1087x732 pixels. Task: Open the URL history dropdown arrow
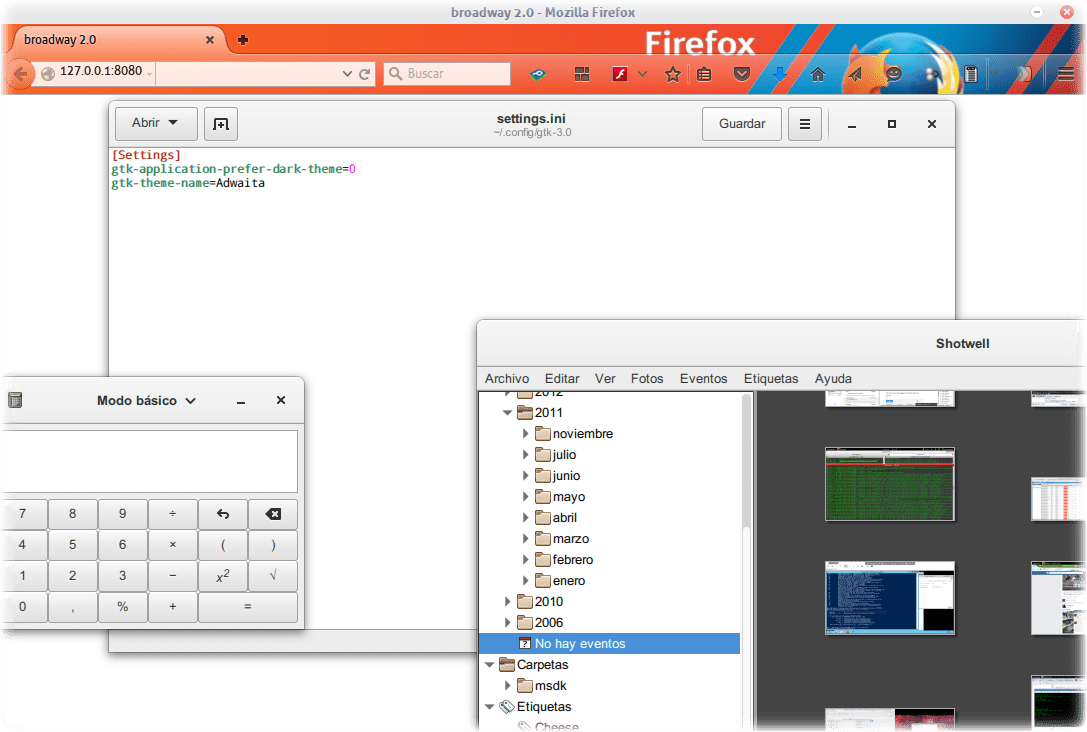pos(347,73)
